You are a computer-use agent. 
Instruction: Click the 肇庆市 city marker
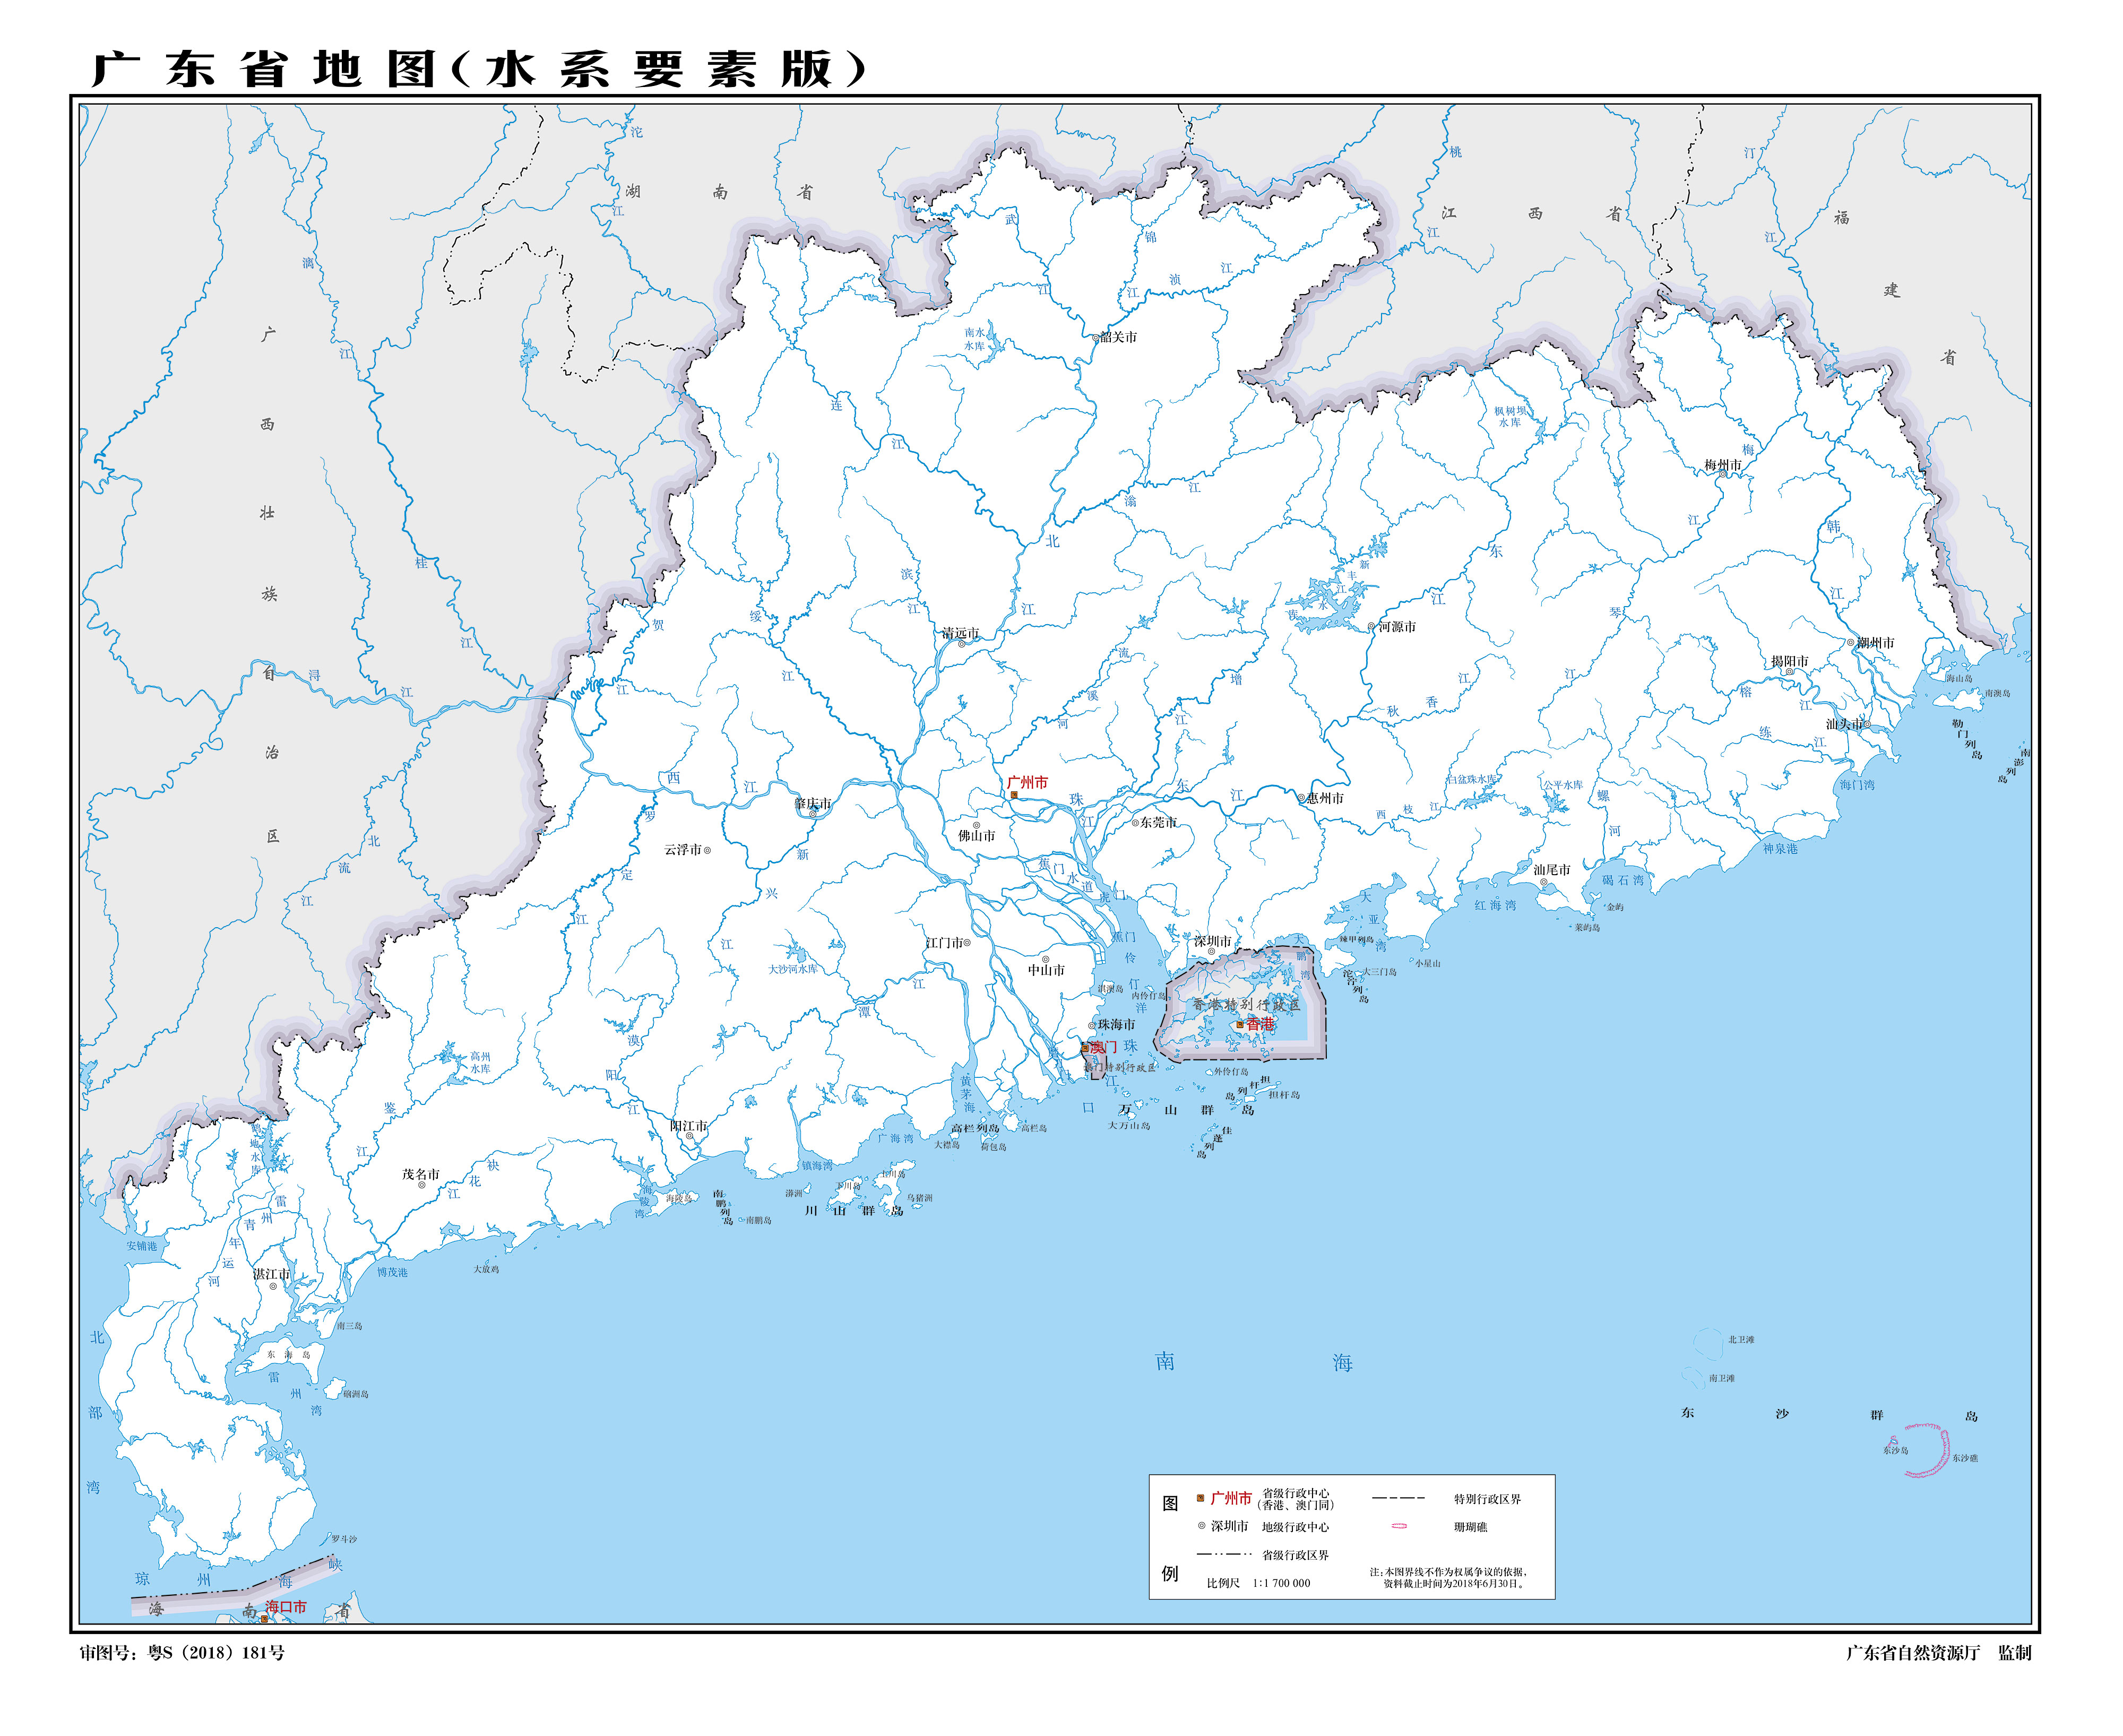pos(813,814)
